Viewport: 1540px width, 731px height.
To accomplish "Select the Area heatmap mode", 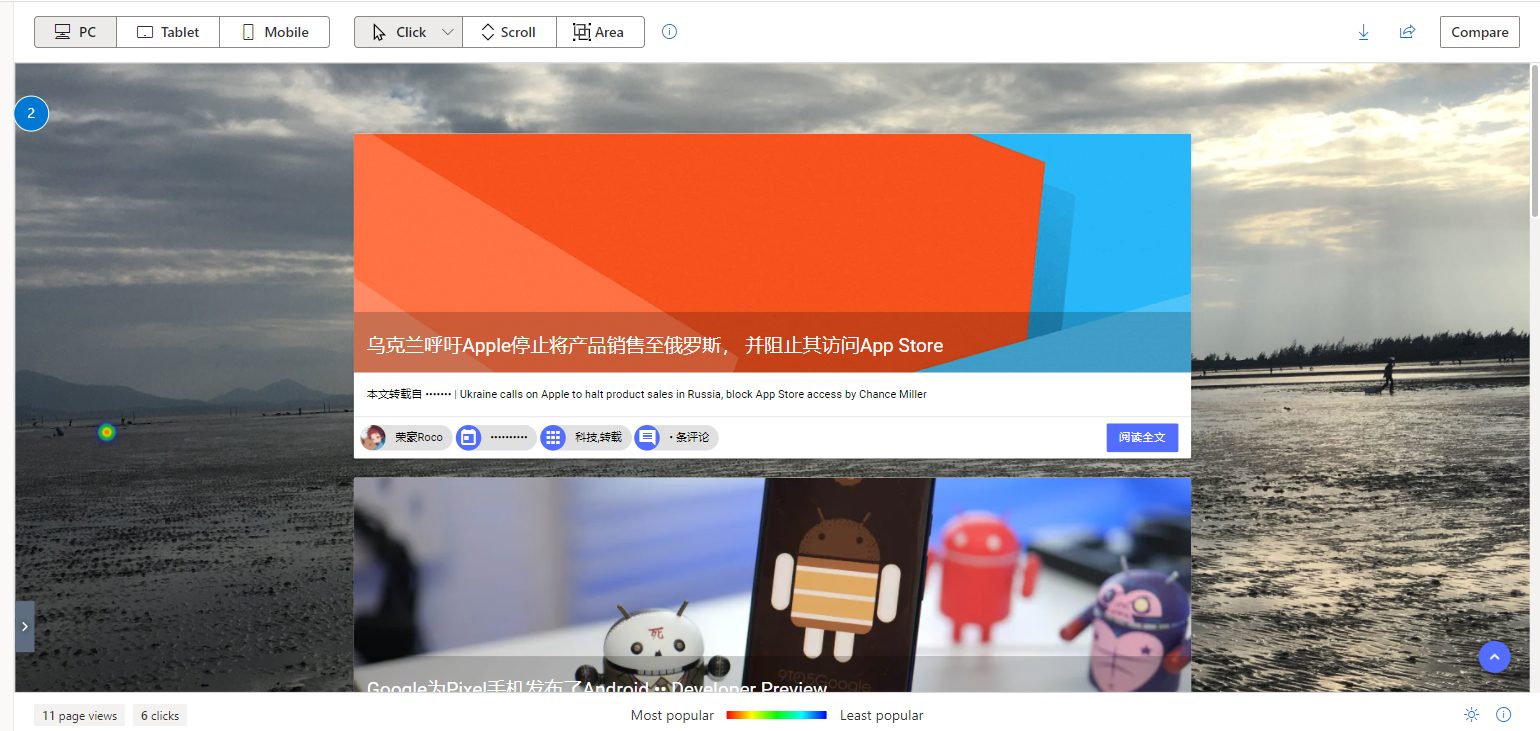I will [x=600, y=31].
